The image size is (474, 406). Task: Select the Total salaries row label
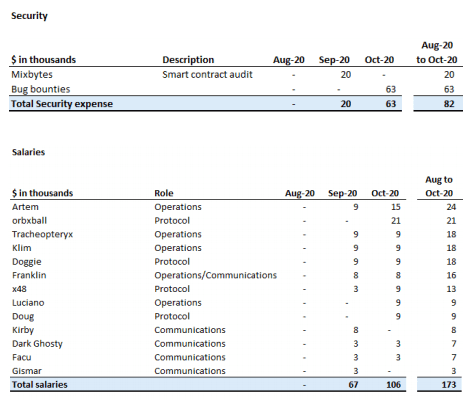click(40, 385)
